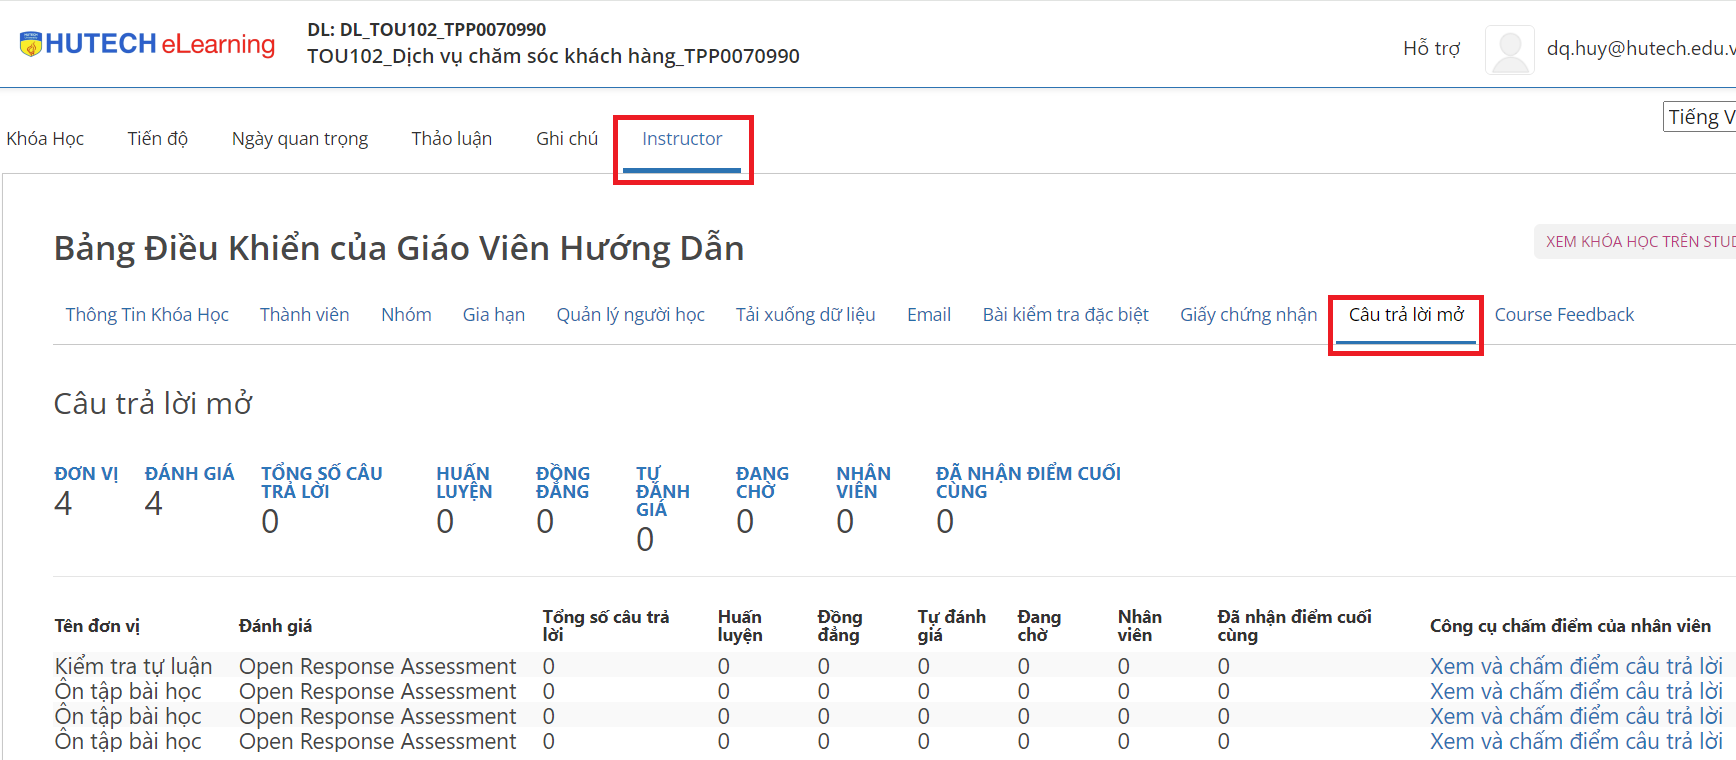Open the Thảo luận discussion tab

pyautogui.click(x=451, y=139)
